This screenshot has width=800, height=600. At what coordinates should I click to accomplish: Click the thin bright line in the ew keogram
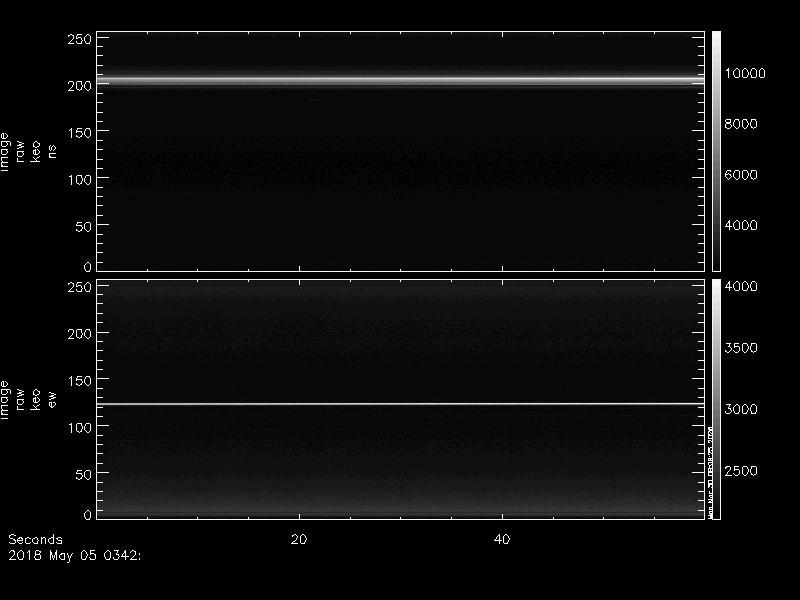(x=400, y=404)
